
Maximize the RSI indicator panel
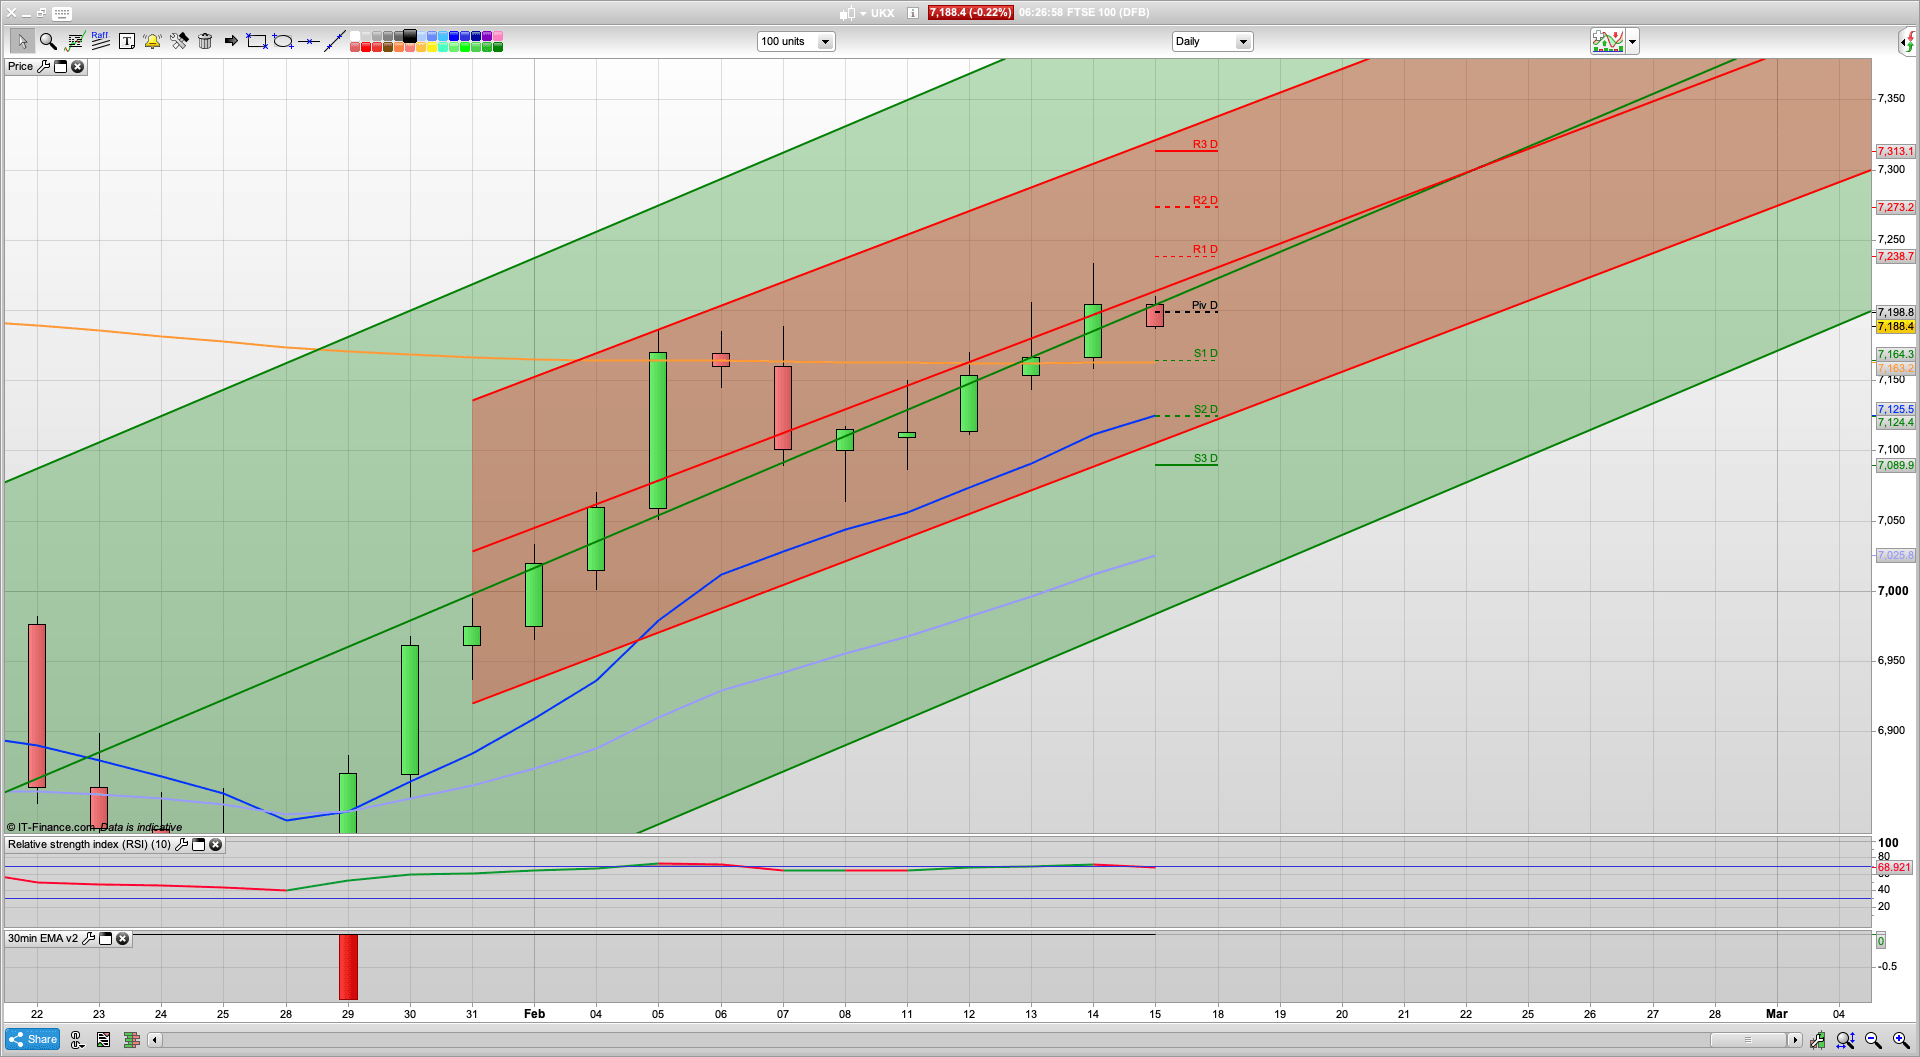[x=198, y=844]
